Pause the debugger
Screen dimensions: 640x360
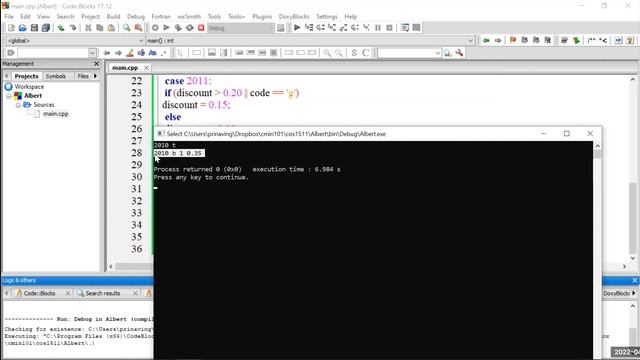coord(378,28)
